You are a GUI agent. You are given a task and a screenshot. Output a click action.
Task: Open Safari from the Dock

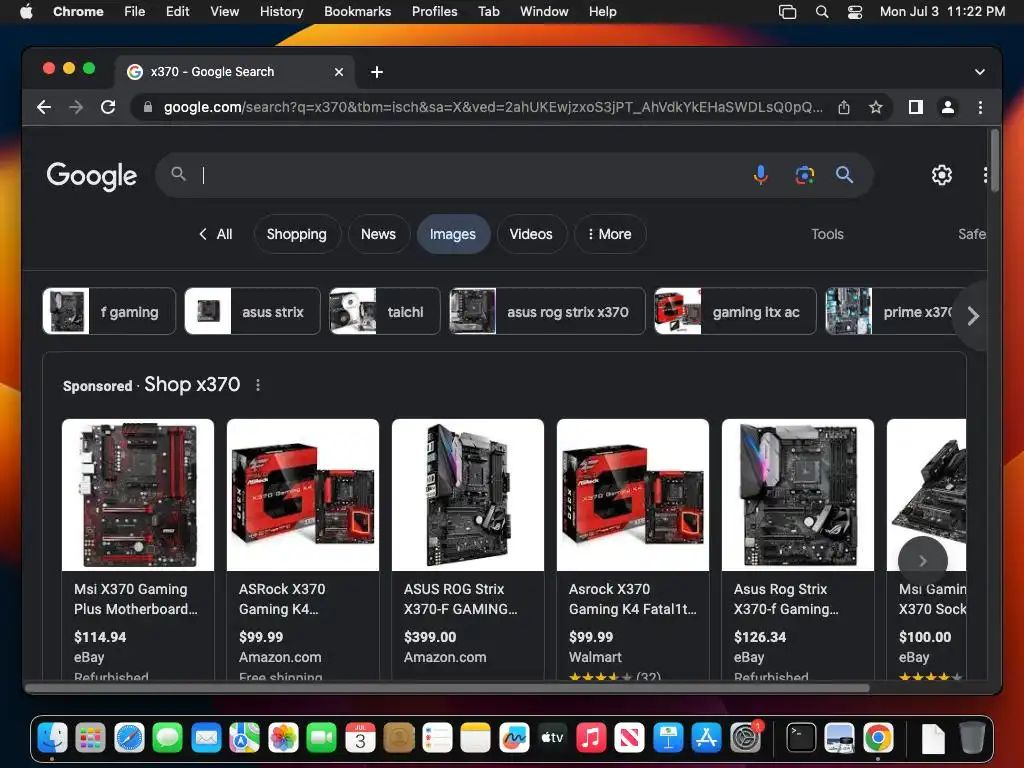[129, 738]
